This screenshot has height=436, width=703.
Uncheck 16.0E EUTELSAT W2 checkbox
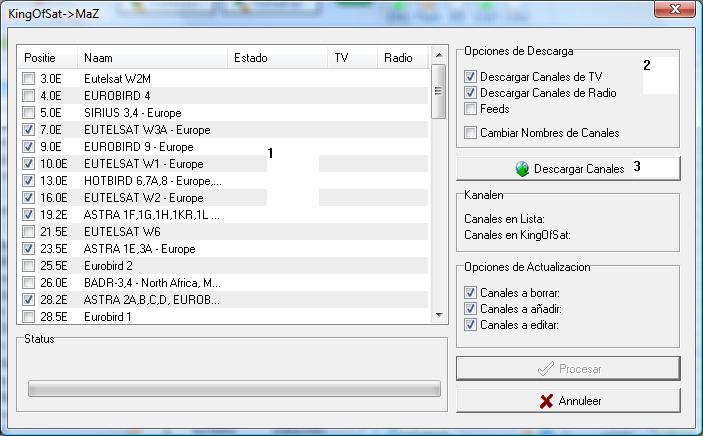tap(28, 198)
